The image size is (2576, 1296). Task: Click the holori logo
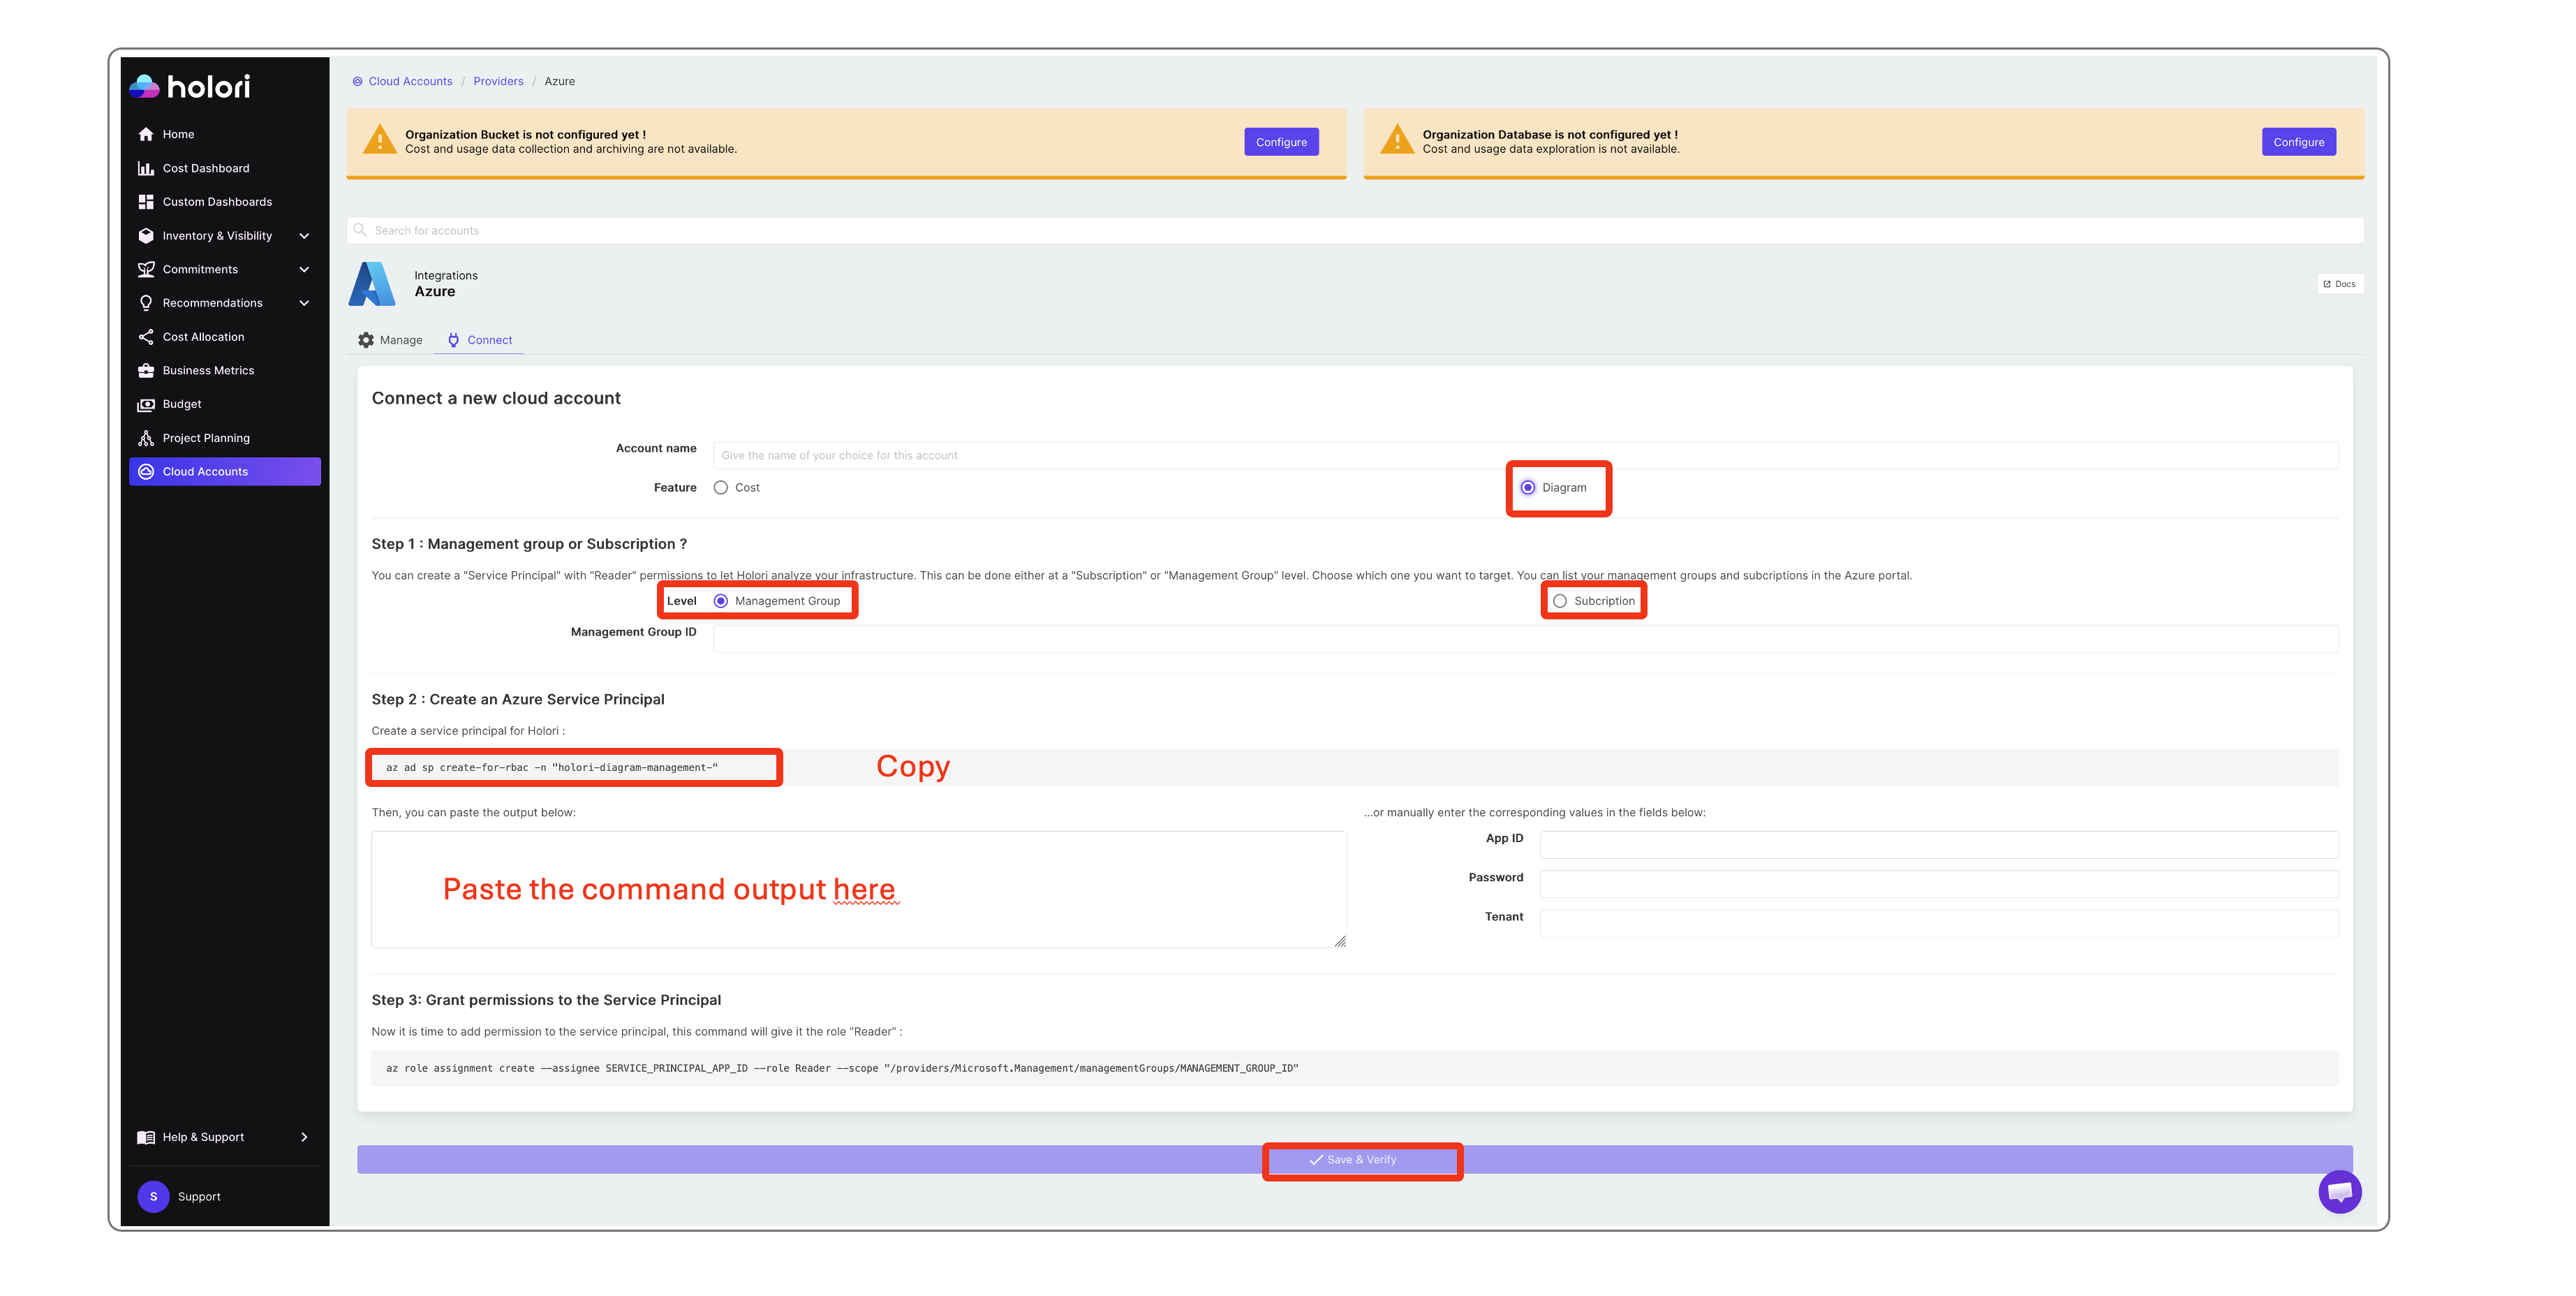[190, 87]
